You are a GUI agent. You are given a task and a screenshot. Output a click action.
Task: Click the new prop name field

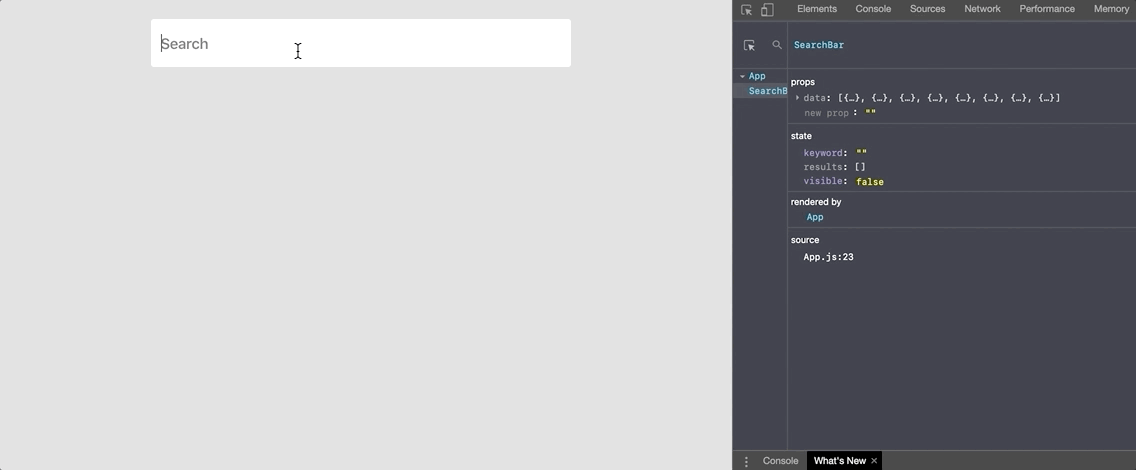827,113
